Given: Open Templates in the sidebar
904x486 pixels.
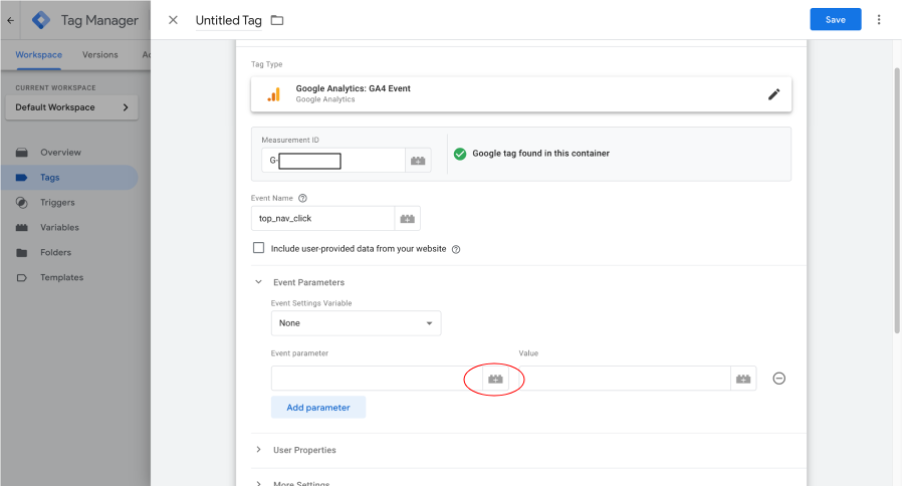Looking at the screenshot, I should click(62, 278).
